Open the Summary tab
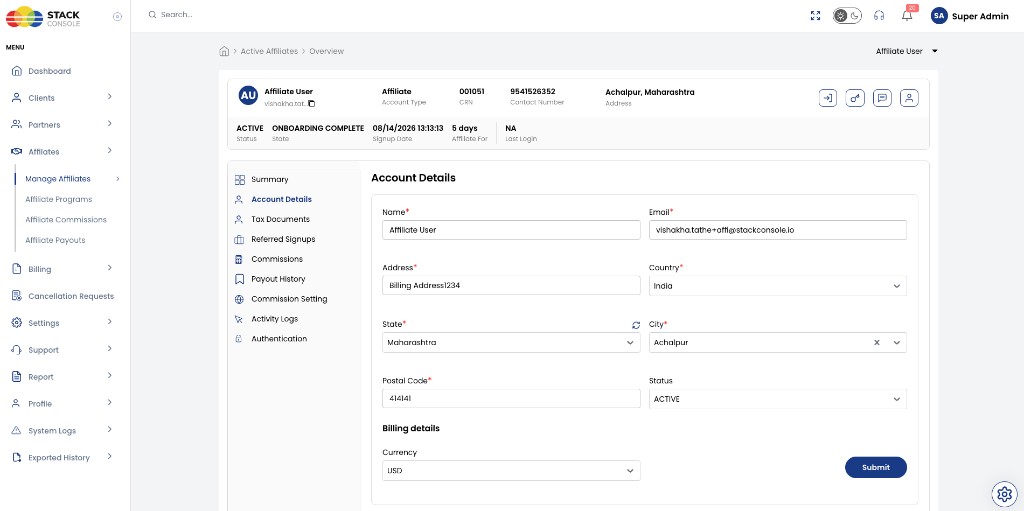 270,179
